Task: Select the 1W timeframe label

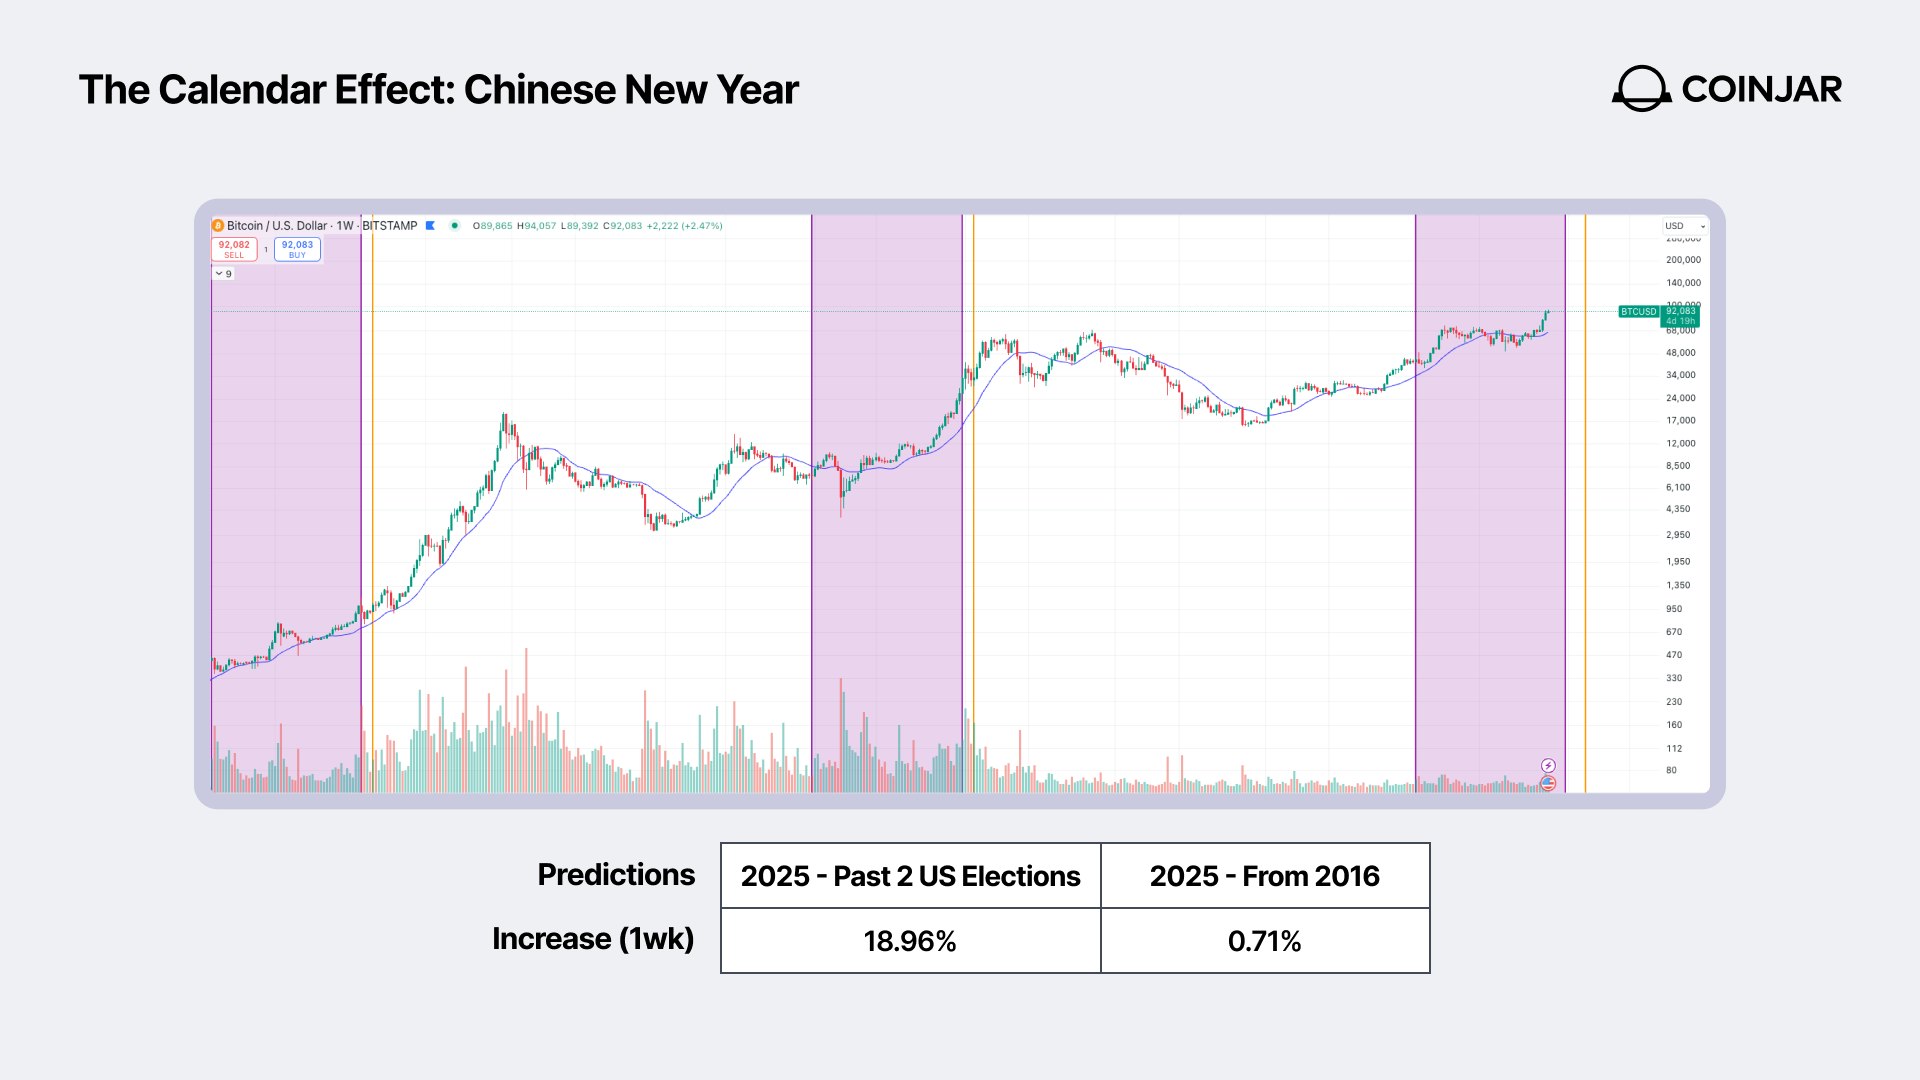Action: coord(345,226)
